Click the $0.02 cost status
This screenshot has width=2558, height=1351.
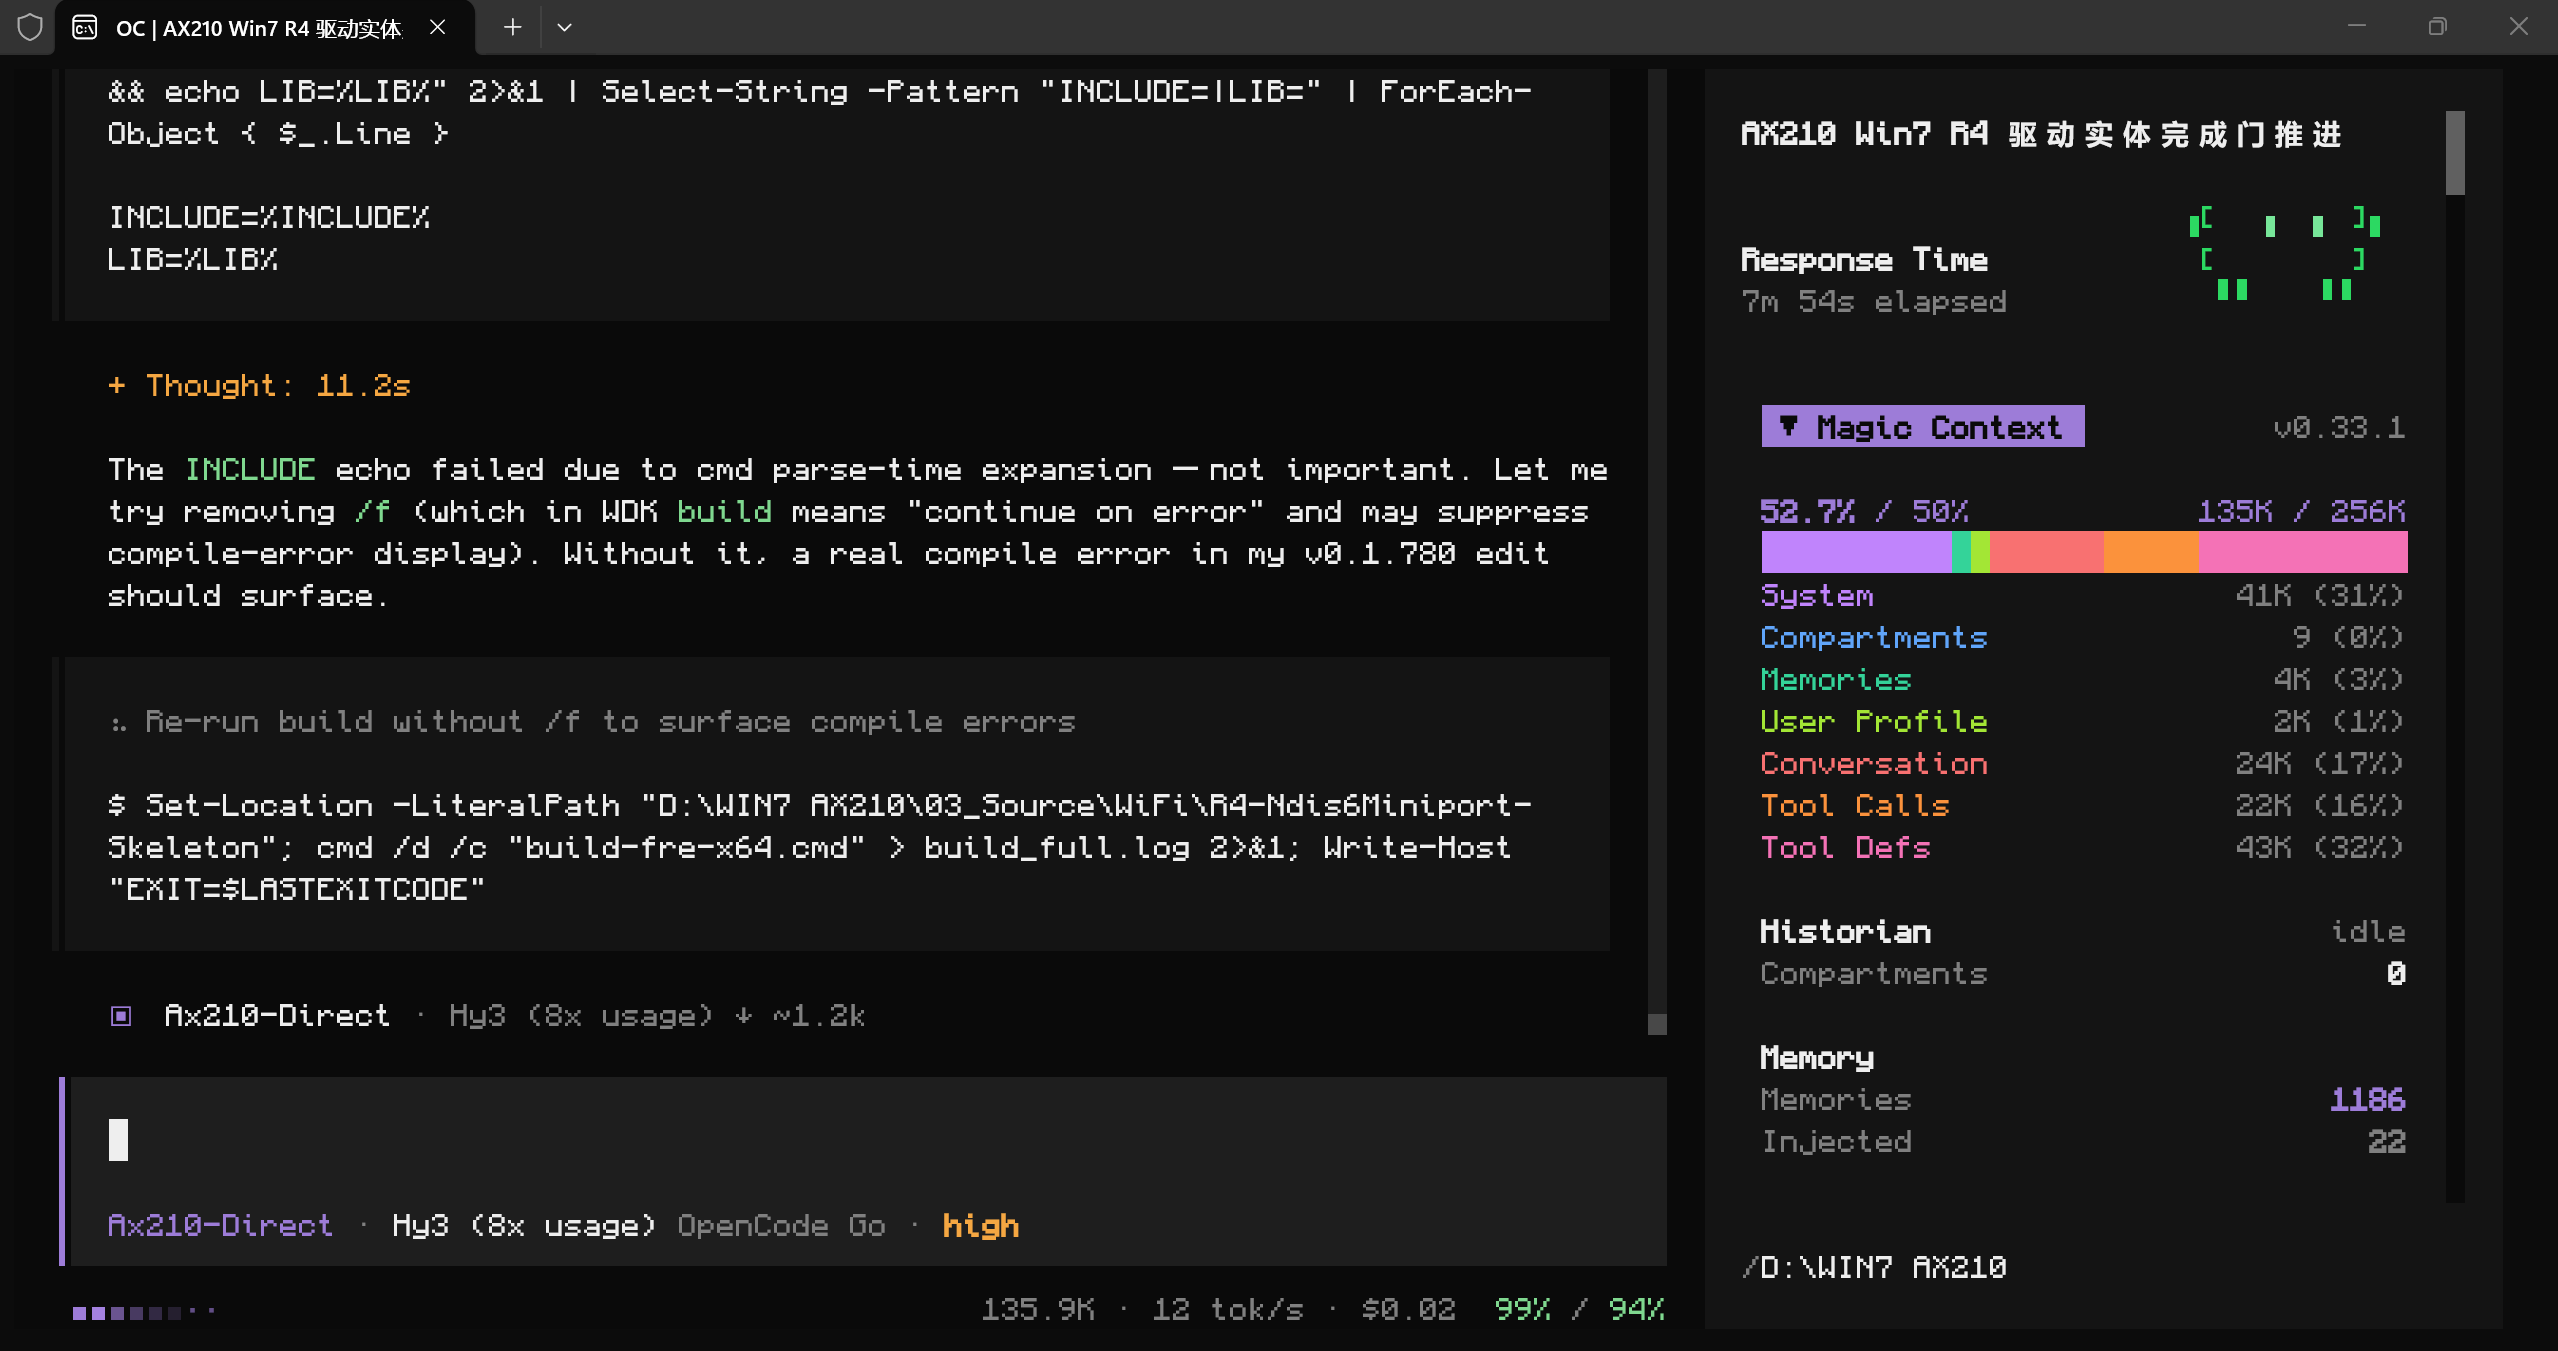pyautogui.click(x=1409, y=1309)
